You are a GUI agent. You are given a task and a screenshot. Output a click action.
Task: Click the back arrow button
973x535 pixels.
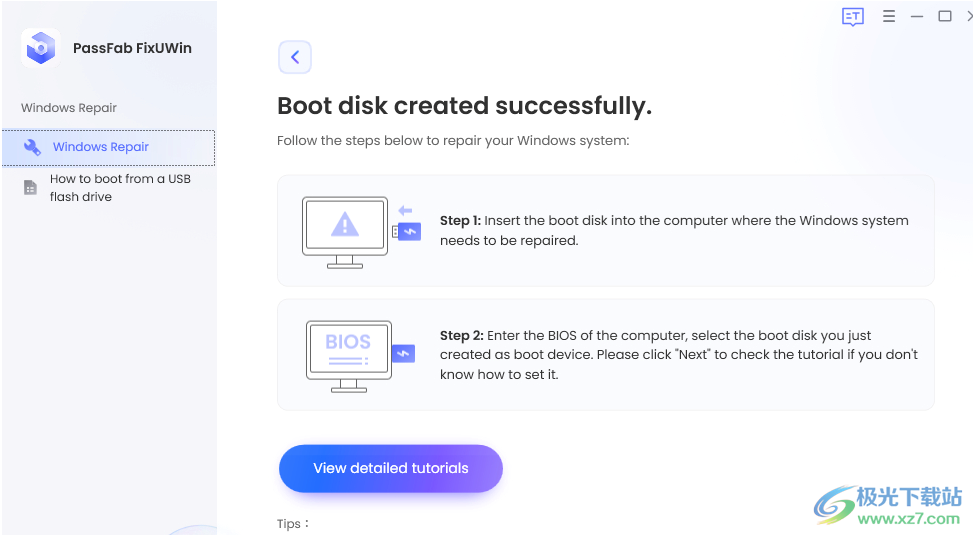pyautogui.click(x=295, y=57)
